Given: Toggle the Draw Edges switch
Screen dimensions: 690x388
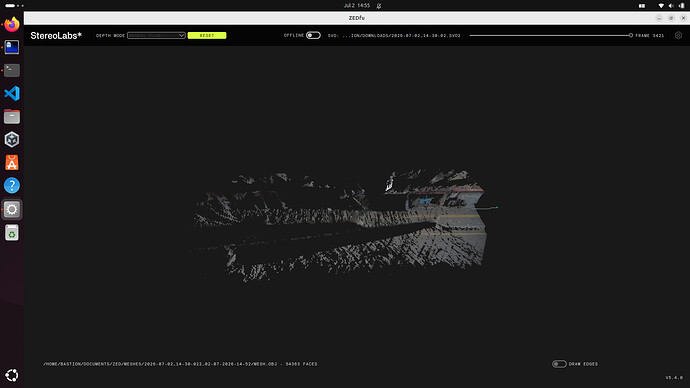Looking at the screenshot, I should pos(559,364).
